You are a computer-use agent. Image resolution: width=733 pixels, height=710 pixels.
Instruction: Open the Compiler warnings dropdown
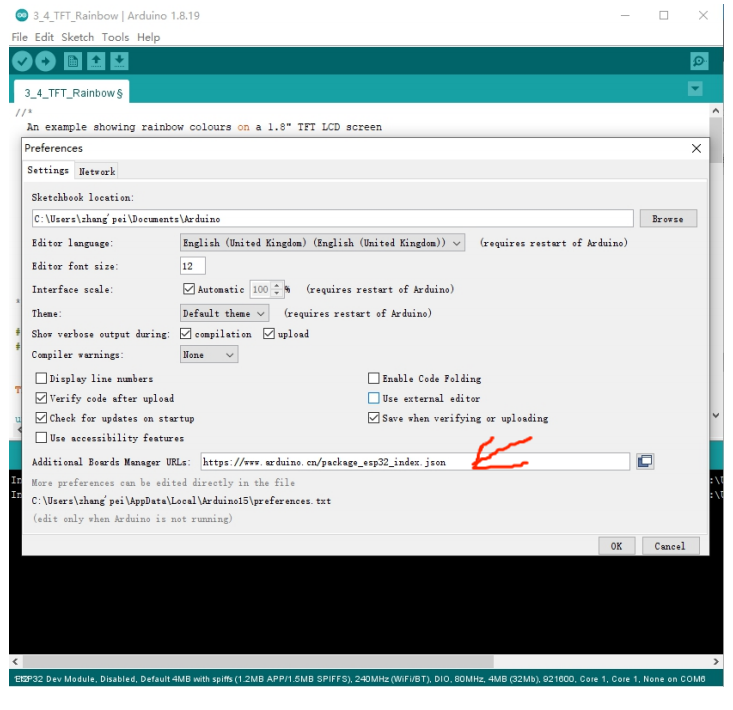tap(208, 355)
